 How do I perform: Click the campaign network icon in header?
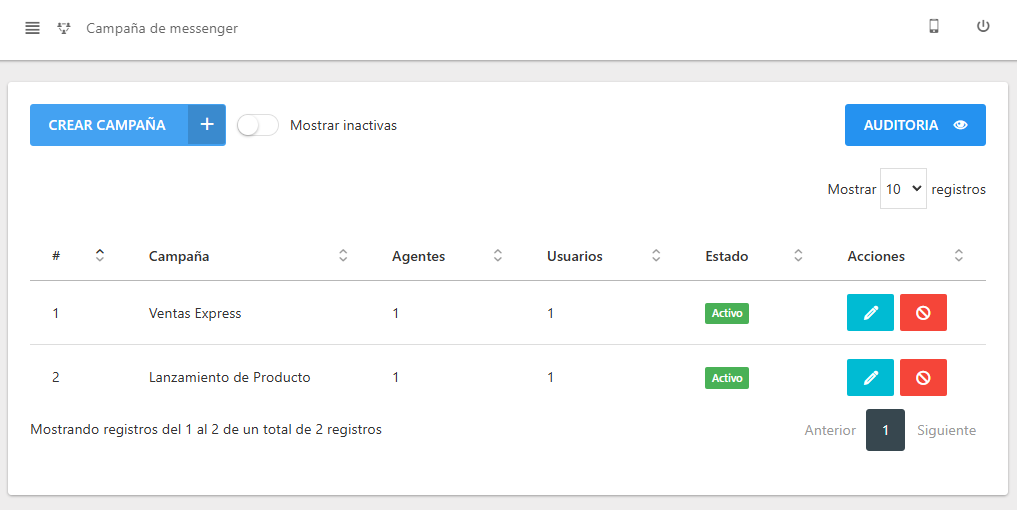coord(64,28)
